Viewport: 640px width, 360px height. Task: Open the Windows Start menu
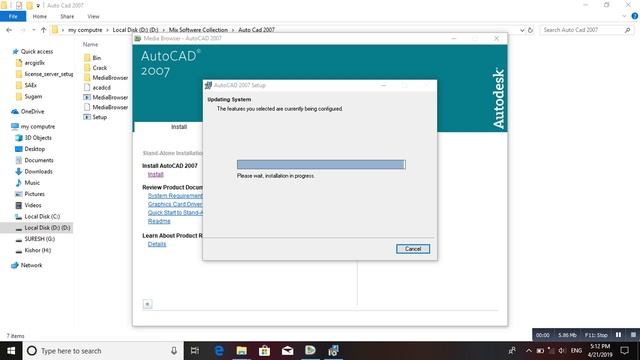pos(11,351)
